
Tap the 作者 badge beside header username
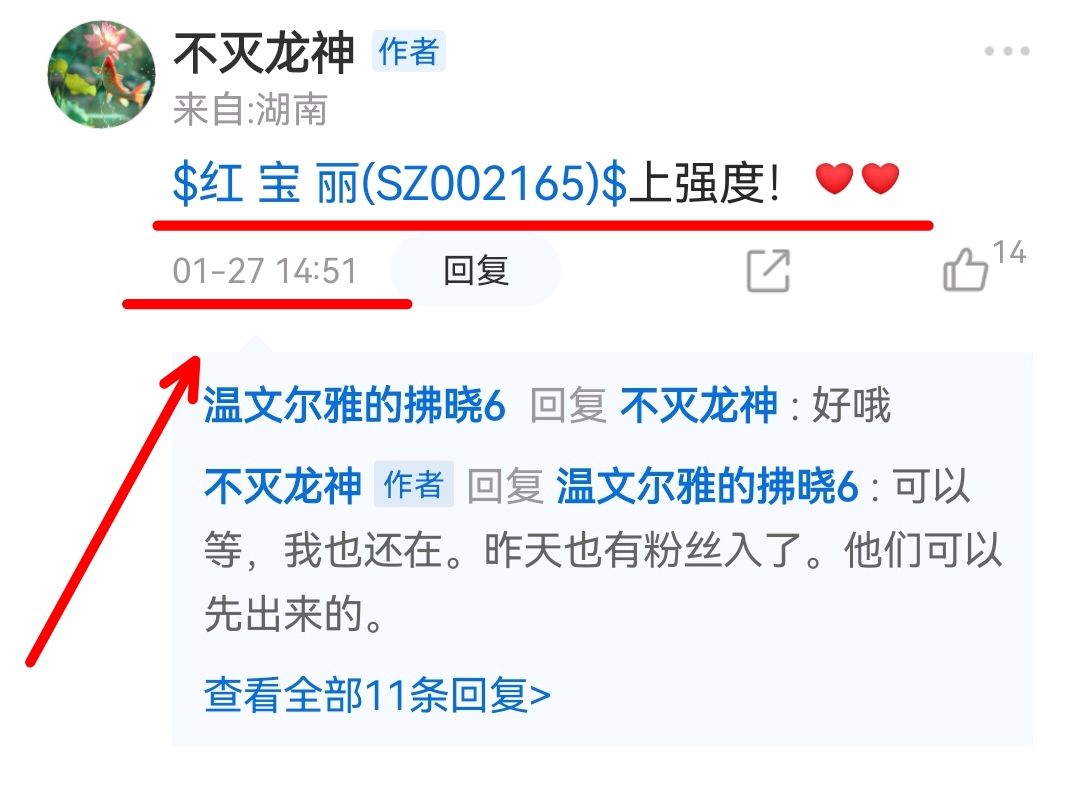409,51
